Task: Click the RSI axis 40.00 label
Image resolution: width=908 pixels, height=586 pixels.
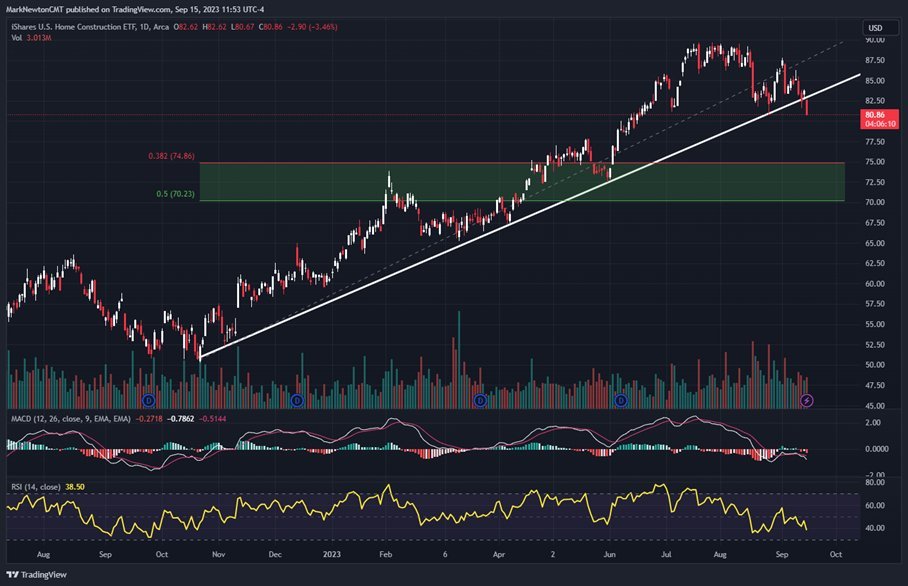Action: tap(875, 528)
